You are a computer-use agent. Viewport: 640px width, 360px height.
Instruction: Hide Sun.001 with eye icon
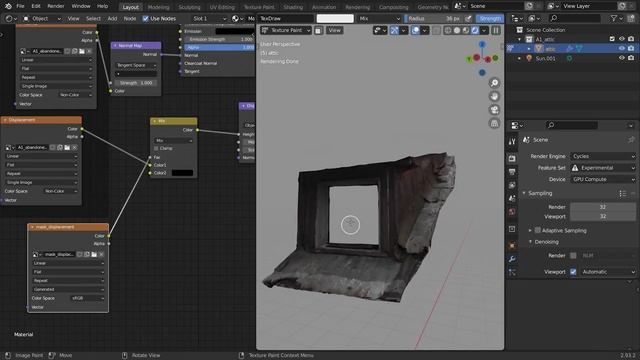622,58
